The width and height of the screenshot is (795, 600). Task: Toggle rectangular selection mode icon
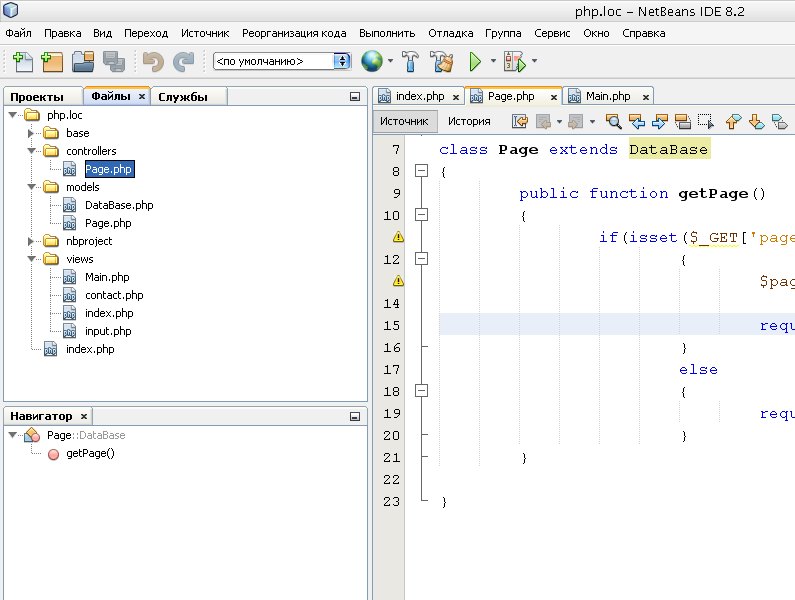(x=706, y=122)
